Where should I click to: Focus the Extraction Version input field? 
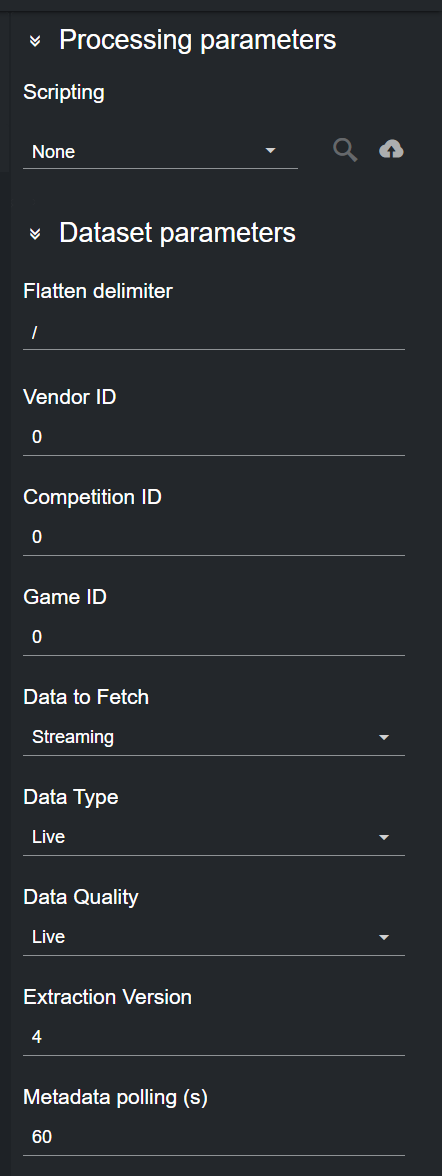point(214,1037)
